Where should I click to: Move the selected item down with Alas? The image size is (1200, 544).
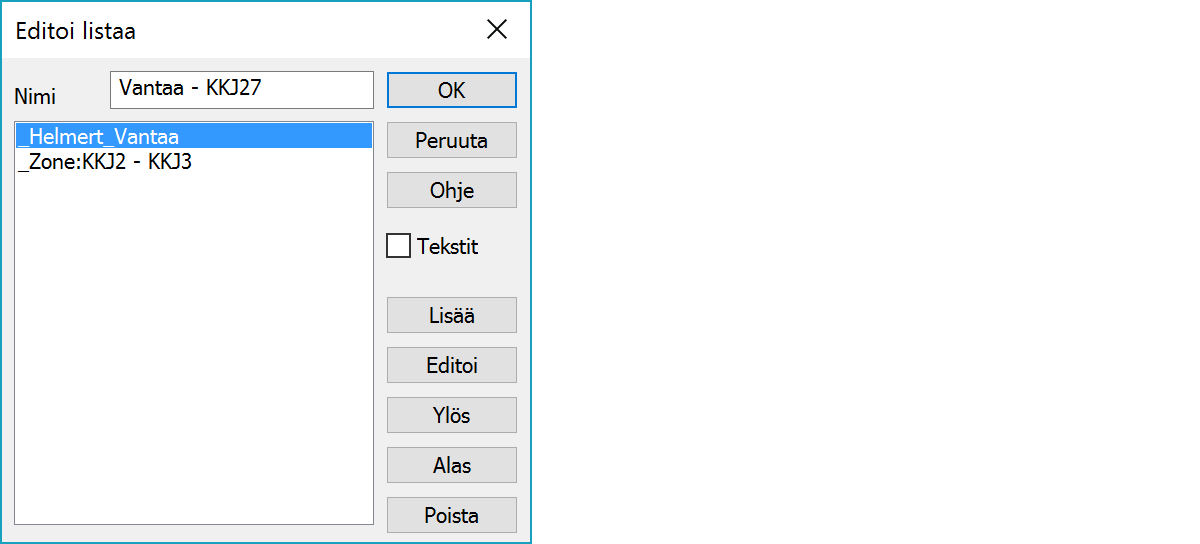click(x=451, y=465)
